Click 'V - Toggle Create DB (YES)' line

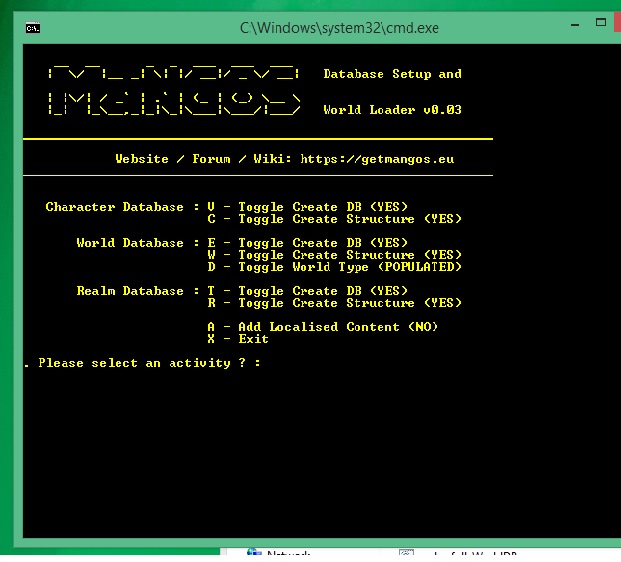click(307, 207)
